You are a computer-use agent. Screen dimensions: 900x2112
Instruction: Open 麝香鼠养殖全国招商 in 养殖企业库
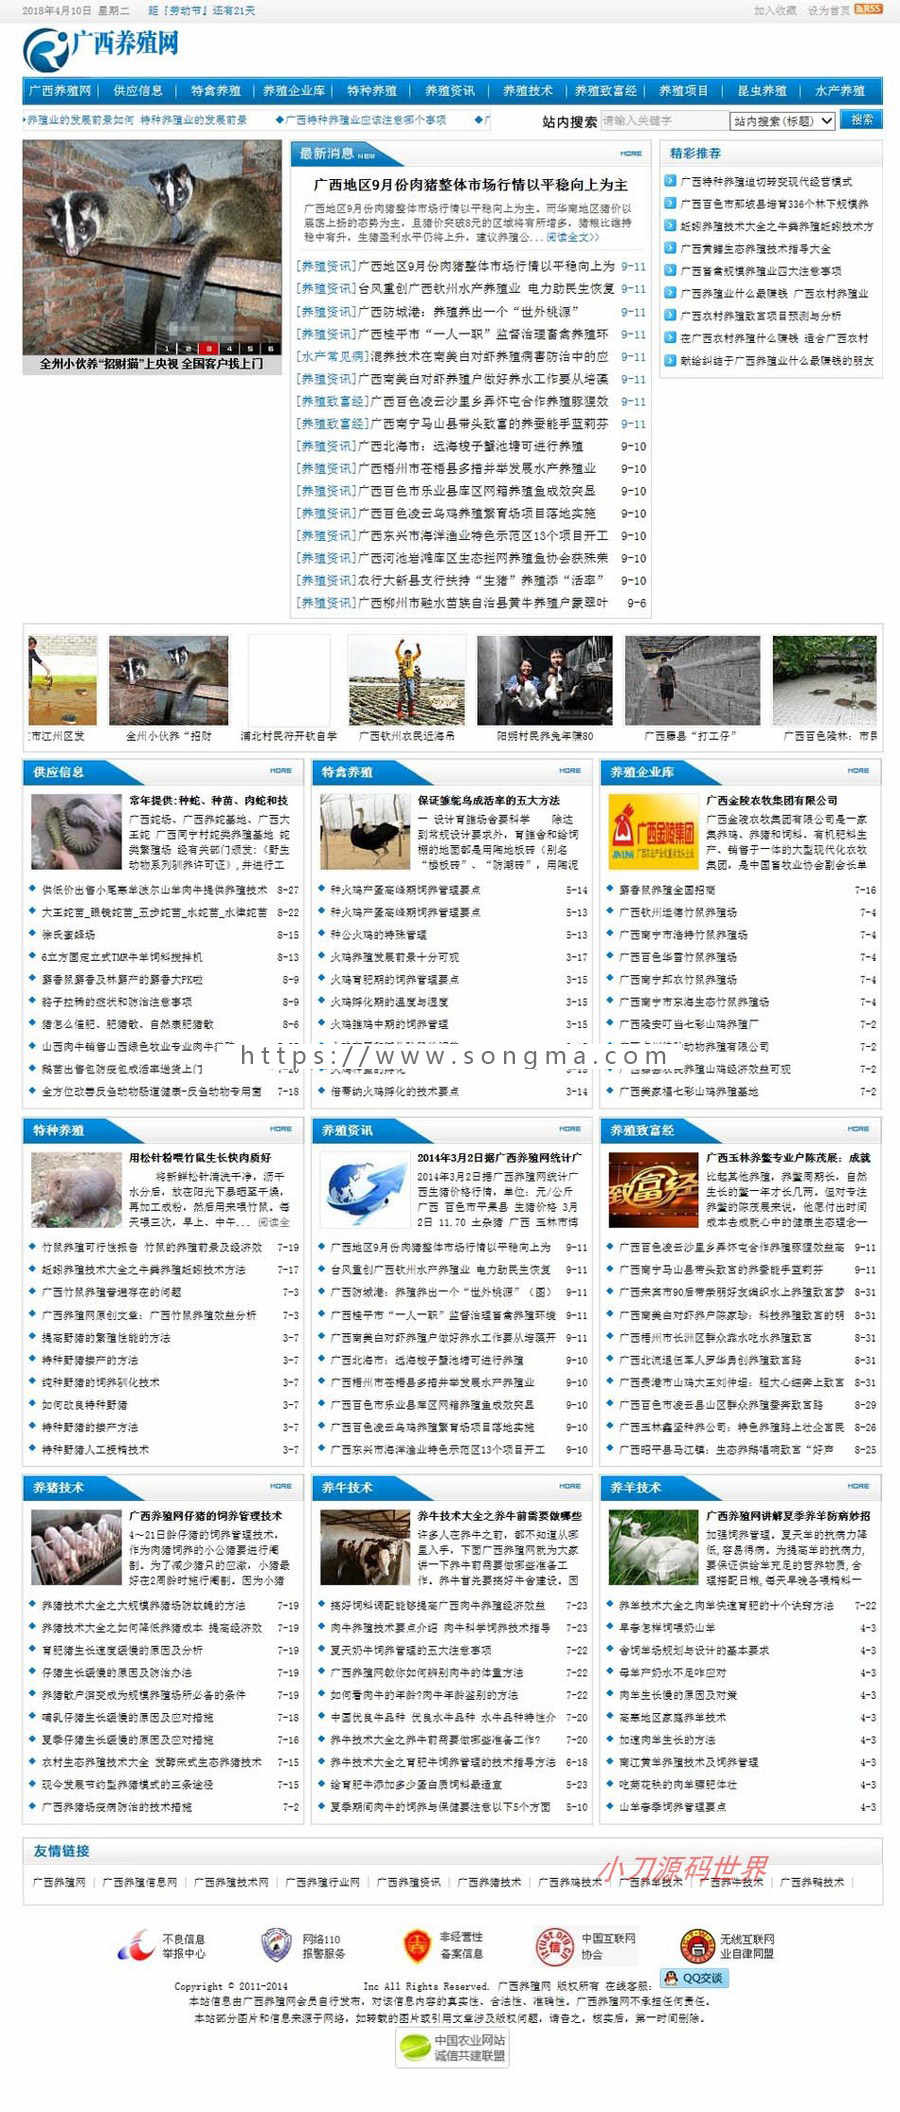[667, 890]
